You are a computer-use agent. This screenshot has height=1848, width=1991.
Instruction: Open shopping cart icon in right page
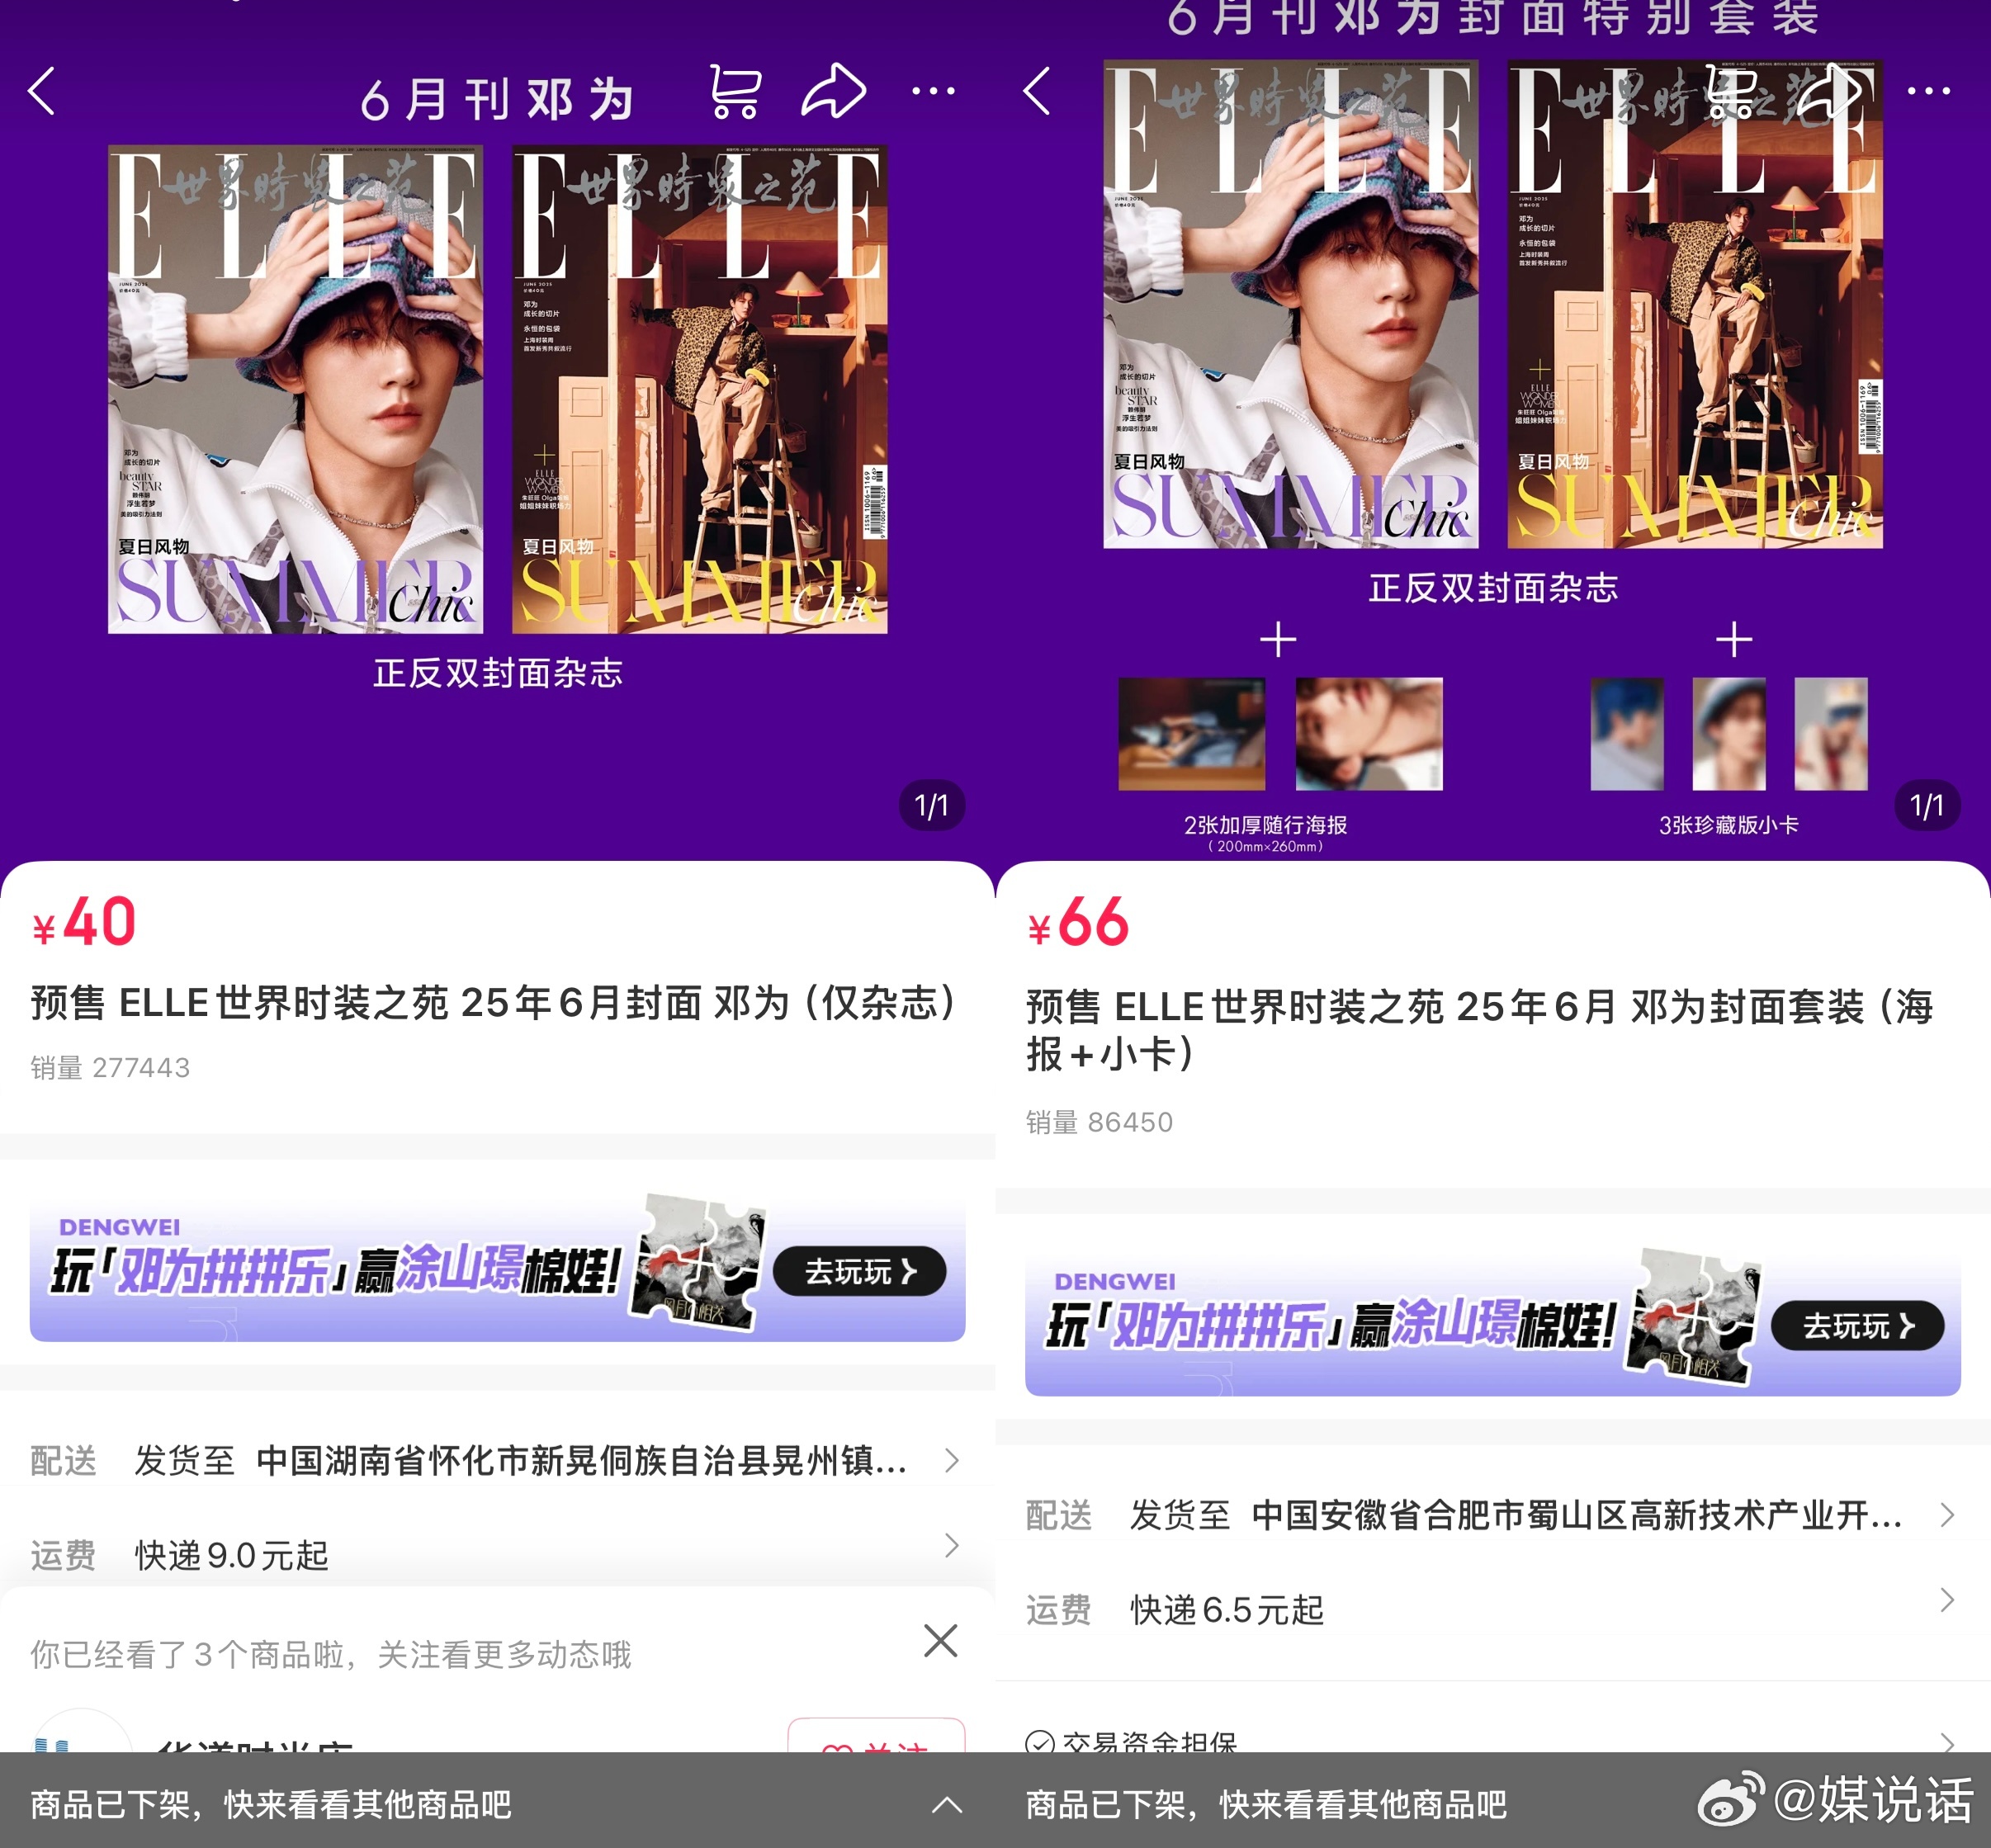tap(1731, 91)
